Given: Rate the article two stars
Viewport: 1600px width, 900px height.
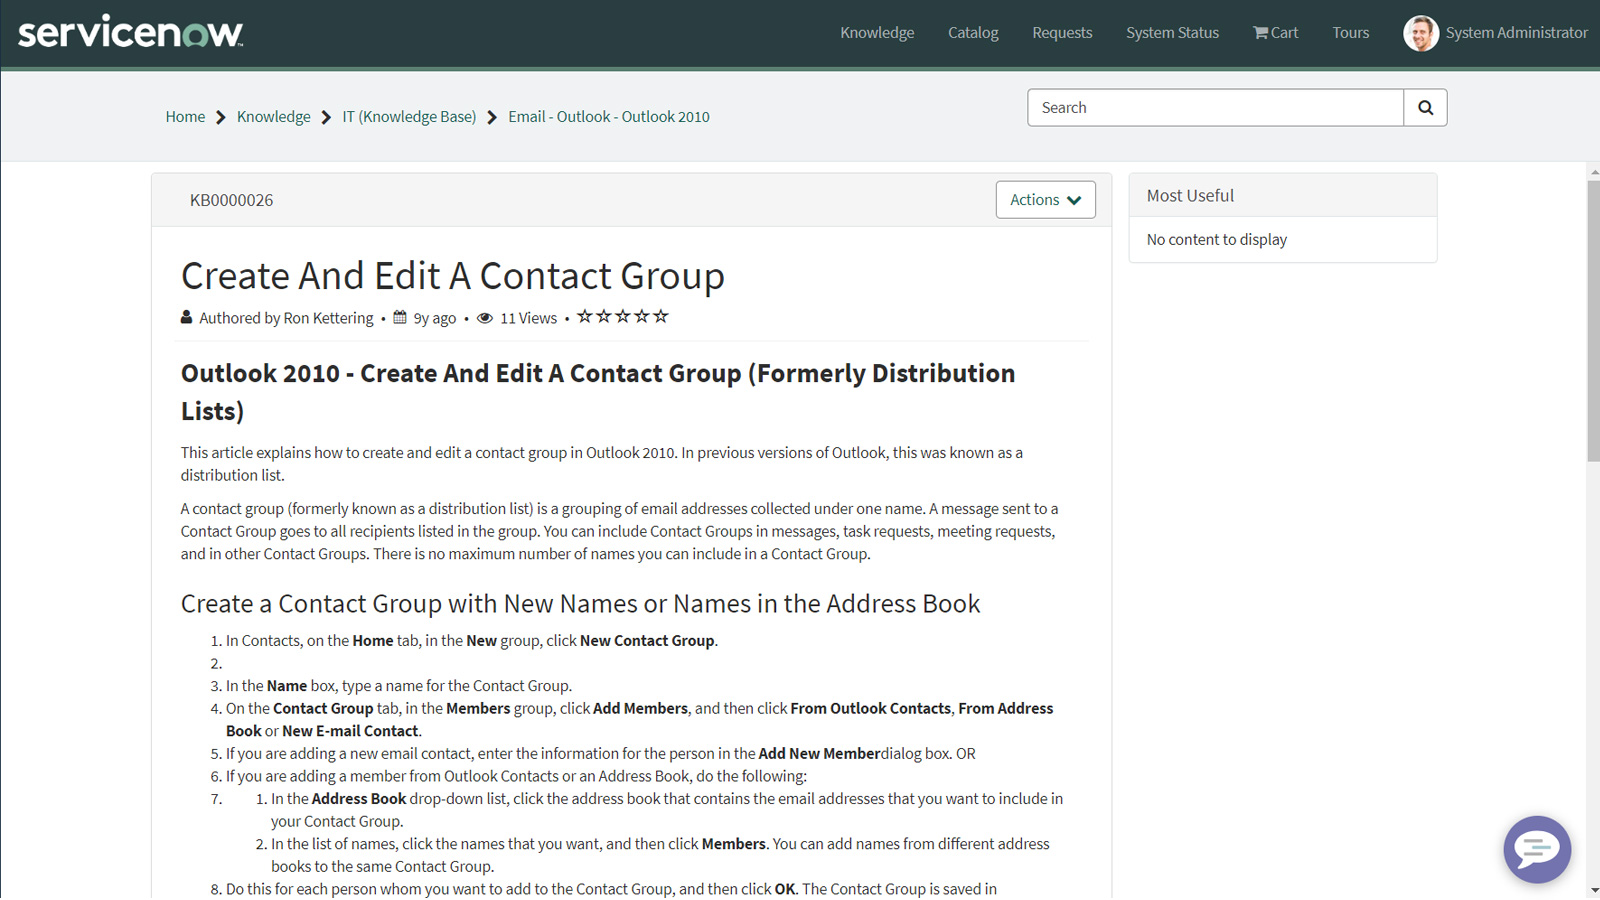Looking at the screenshot, I should [604, 316].
